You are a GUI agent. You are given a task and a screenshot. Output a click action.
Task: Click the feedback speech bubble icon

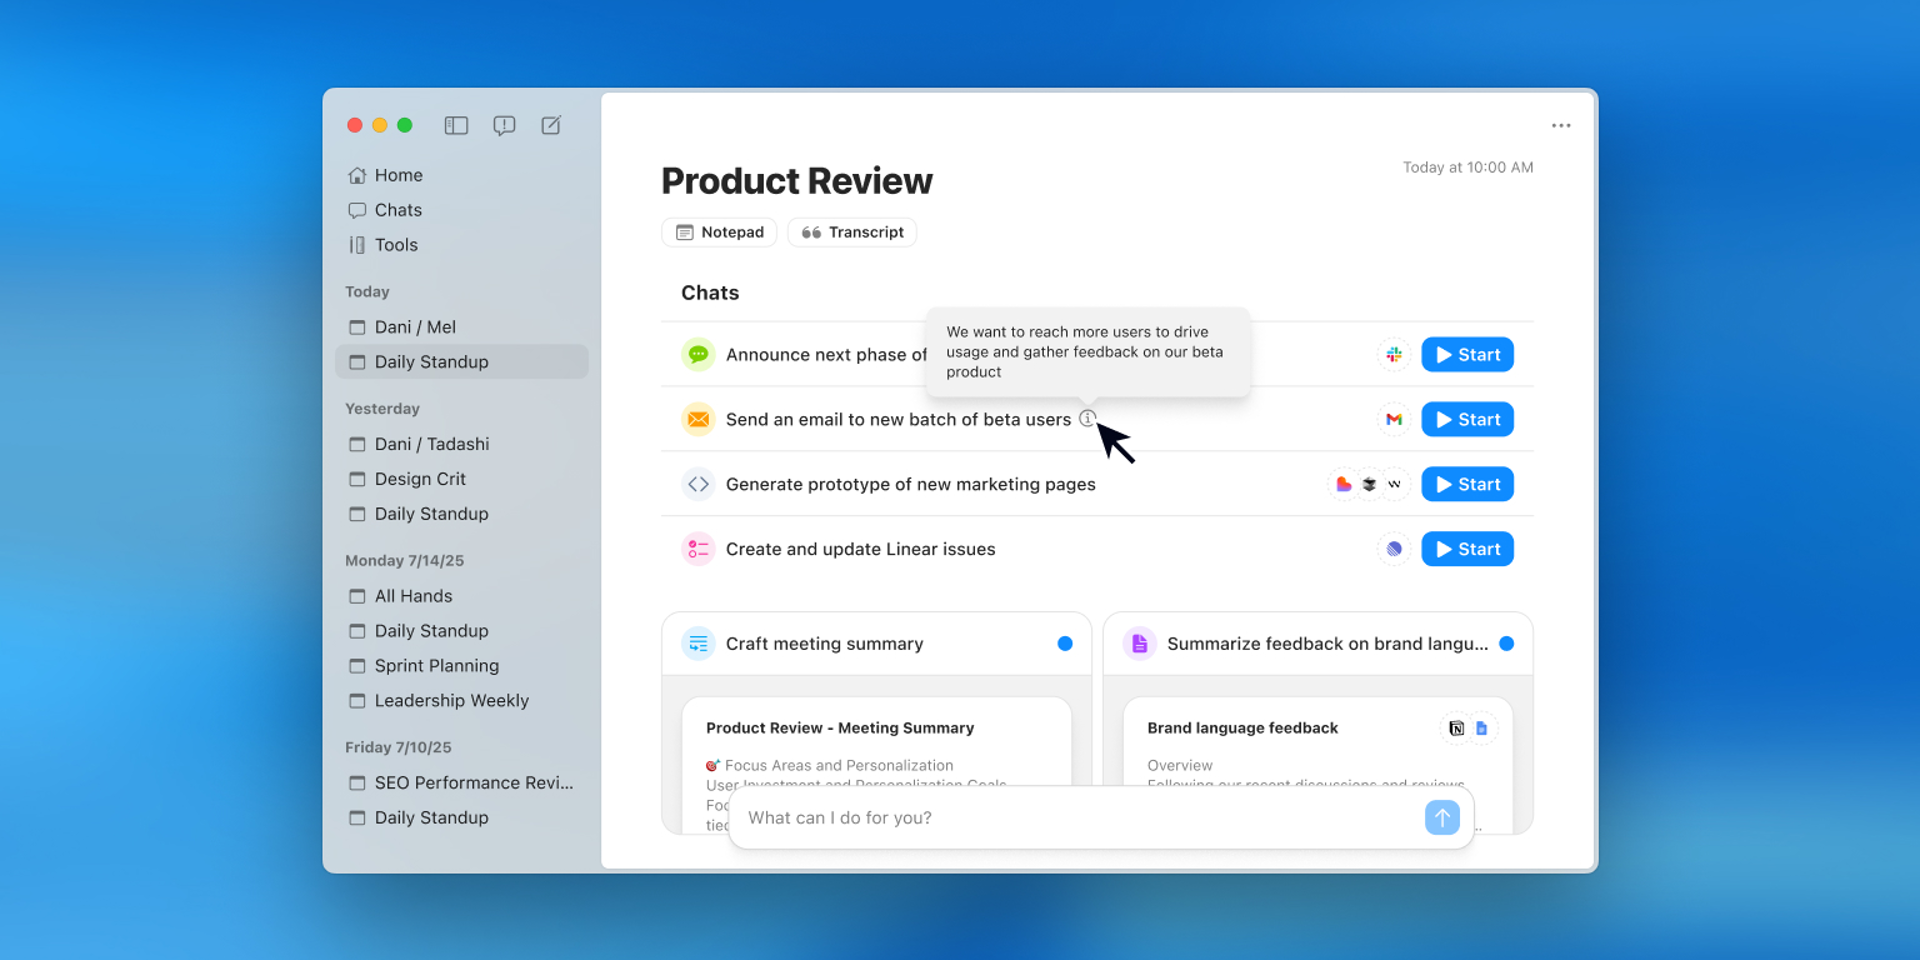(504, 125)
